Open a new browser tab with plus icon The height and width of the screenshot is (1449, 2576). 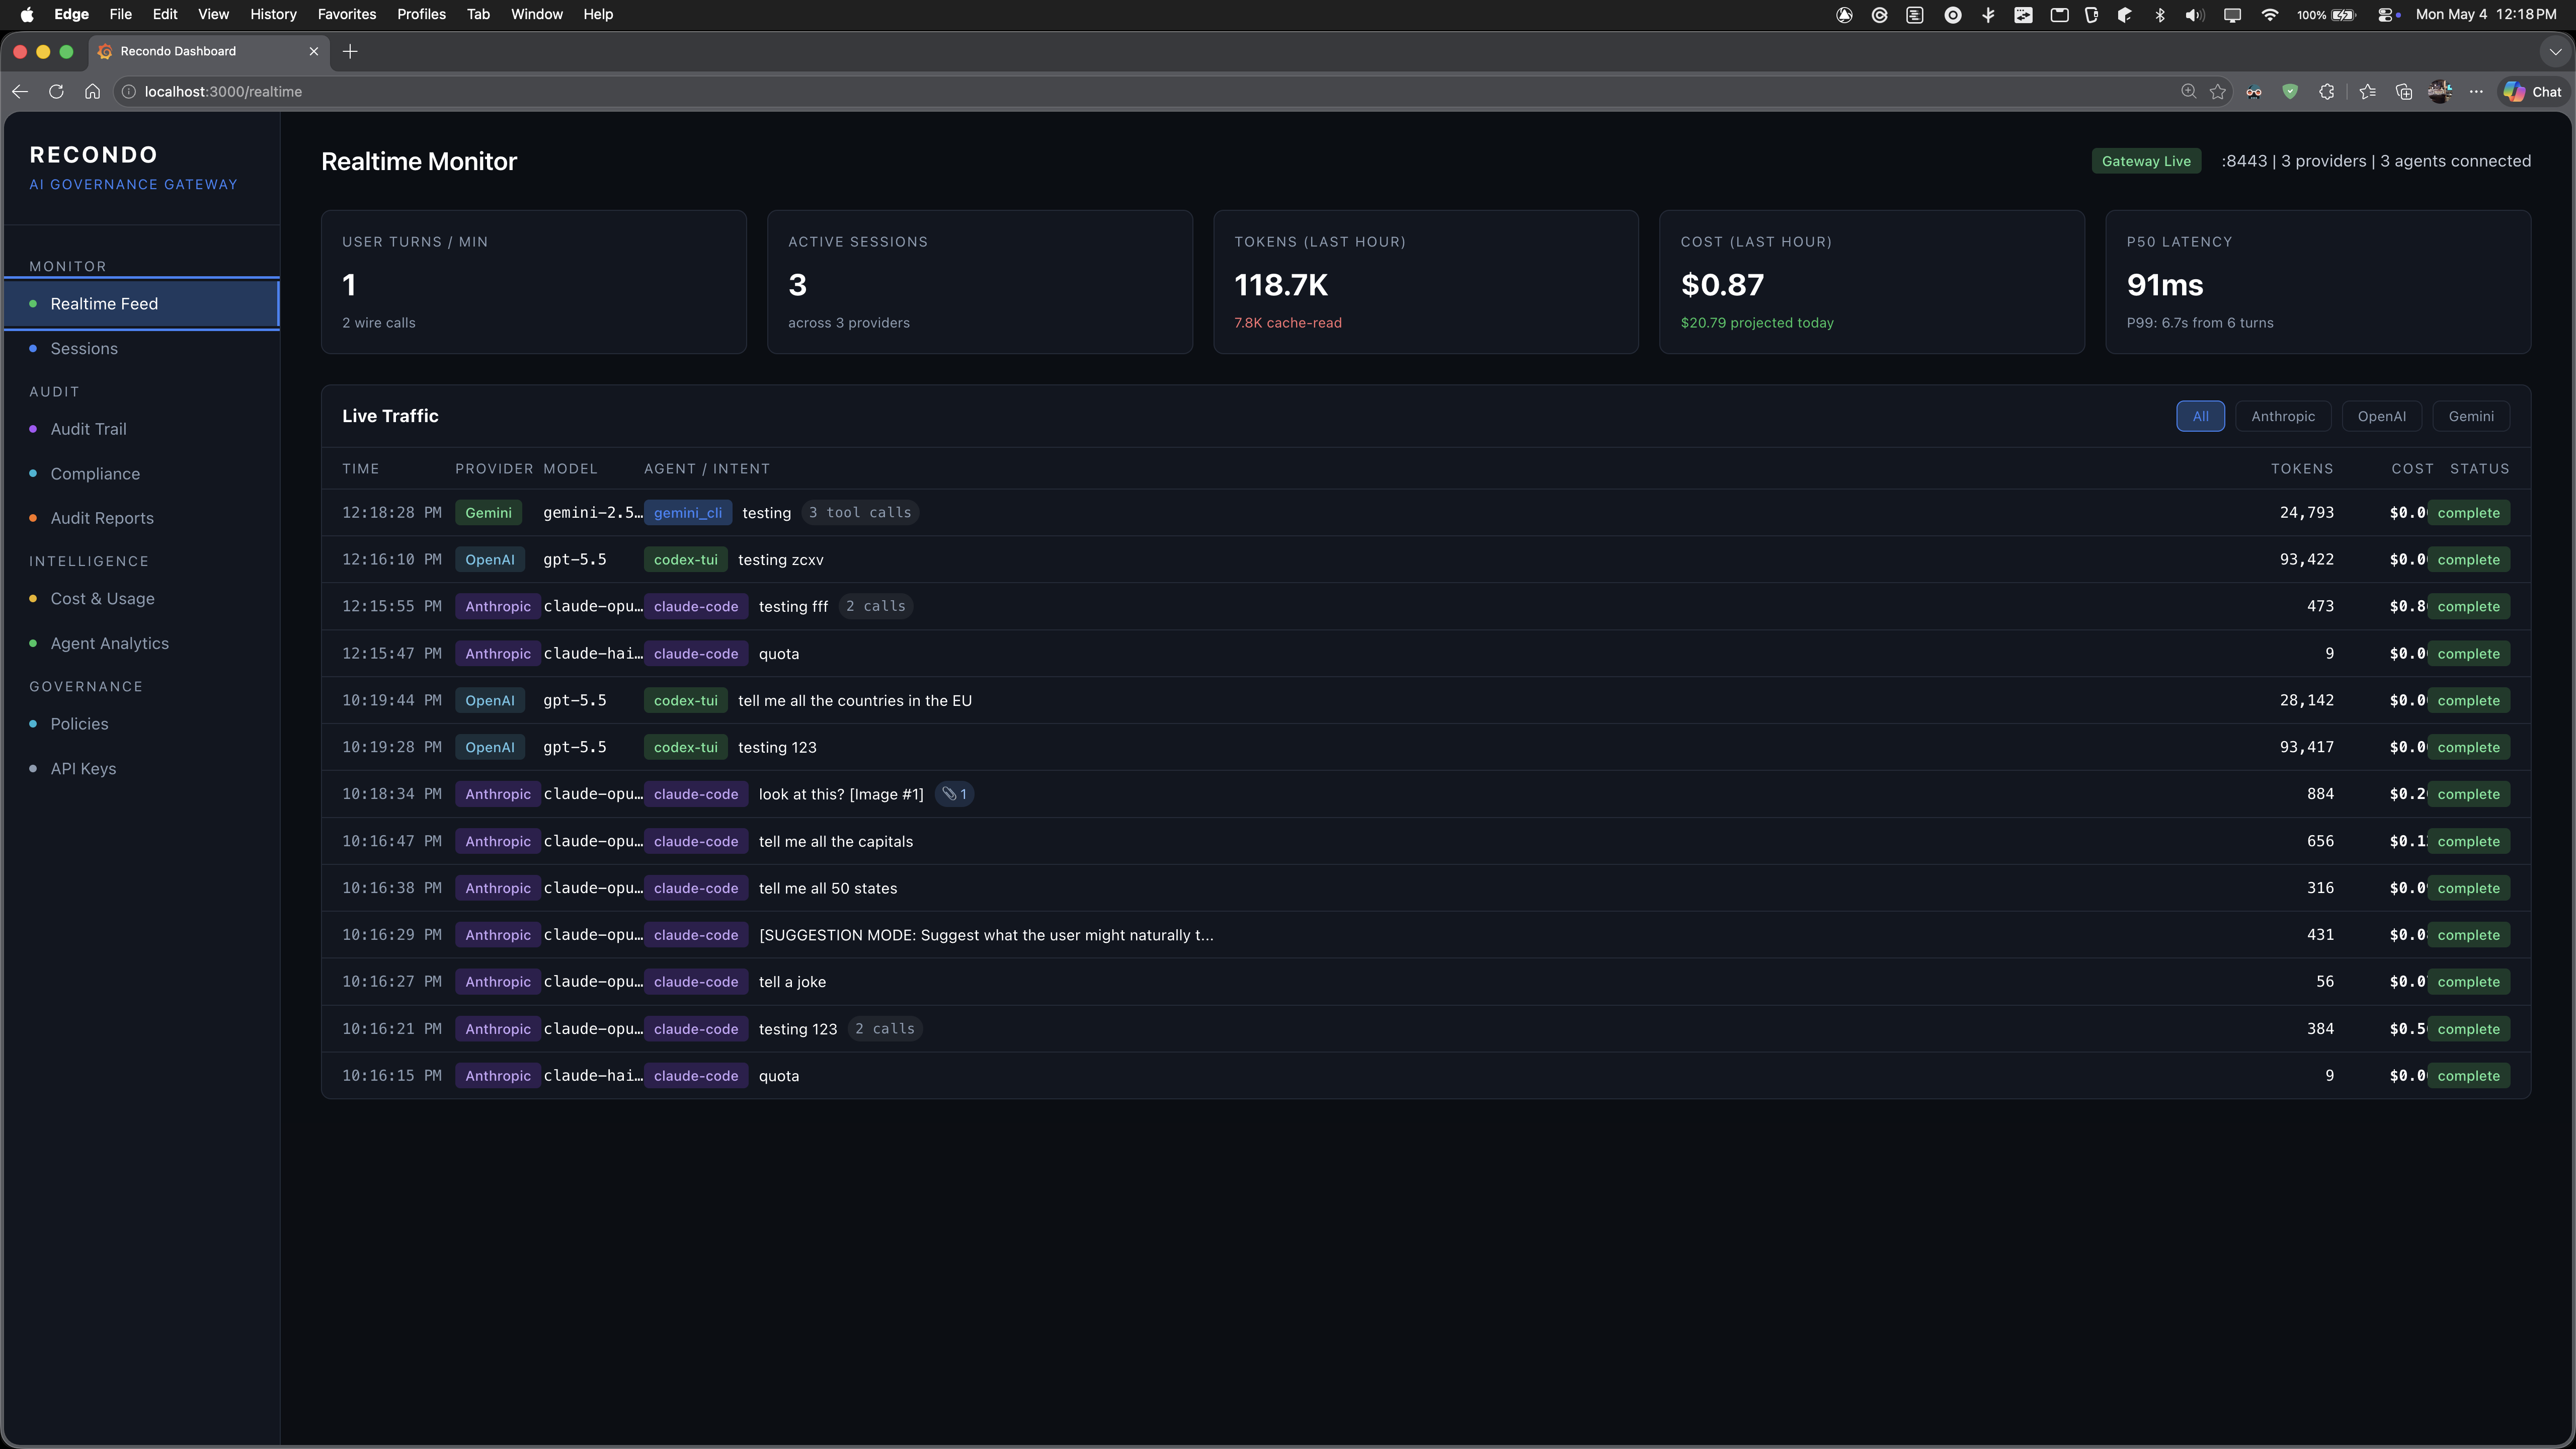(350, 51)
